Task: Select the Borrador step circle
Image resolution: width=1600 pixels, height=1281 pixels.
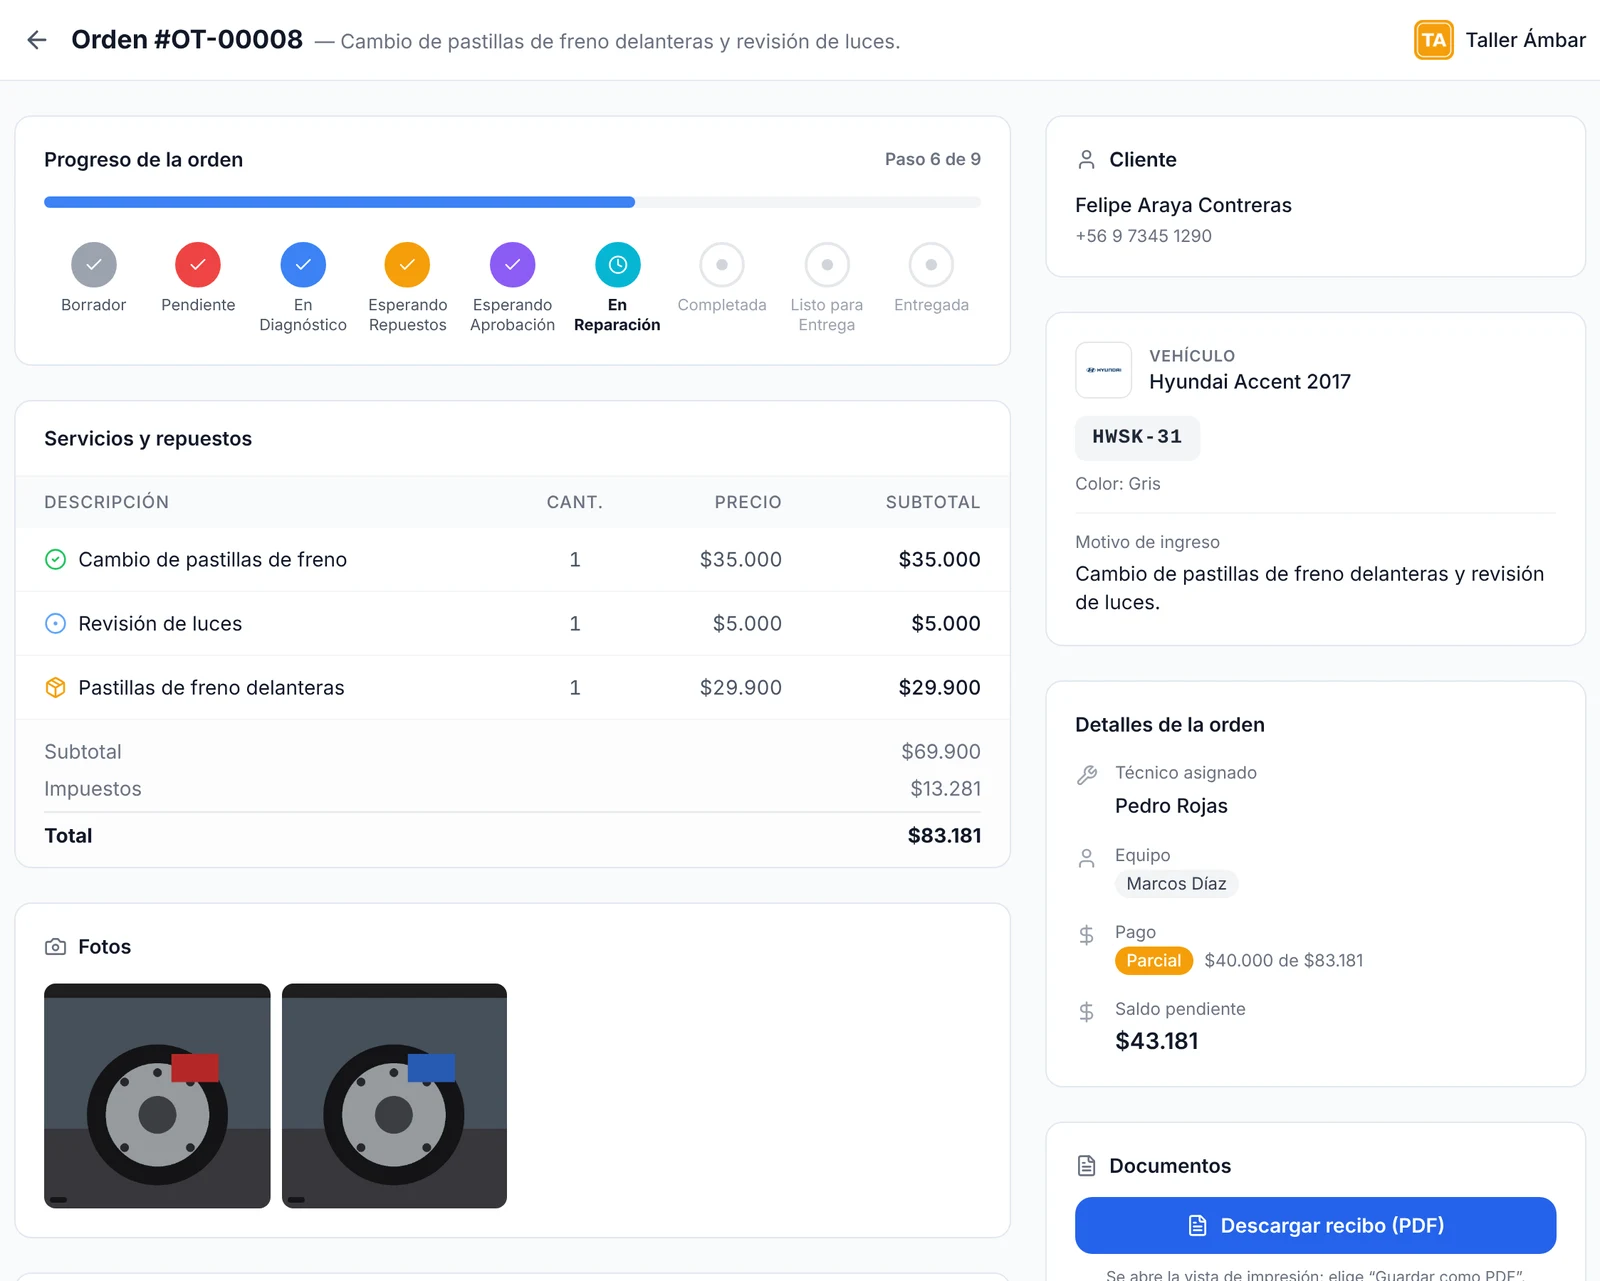Action: 94,265
